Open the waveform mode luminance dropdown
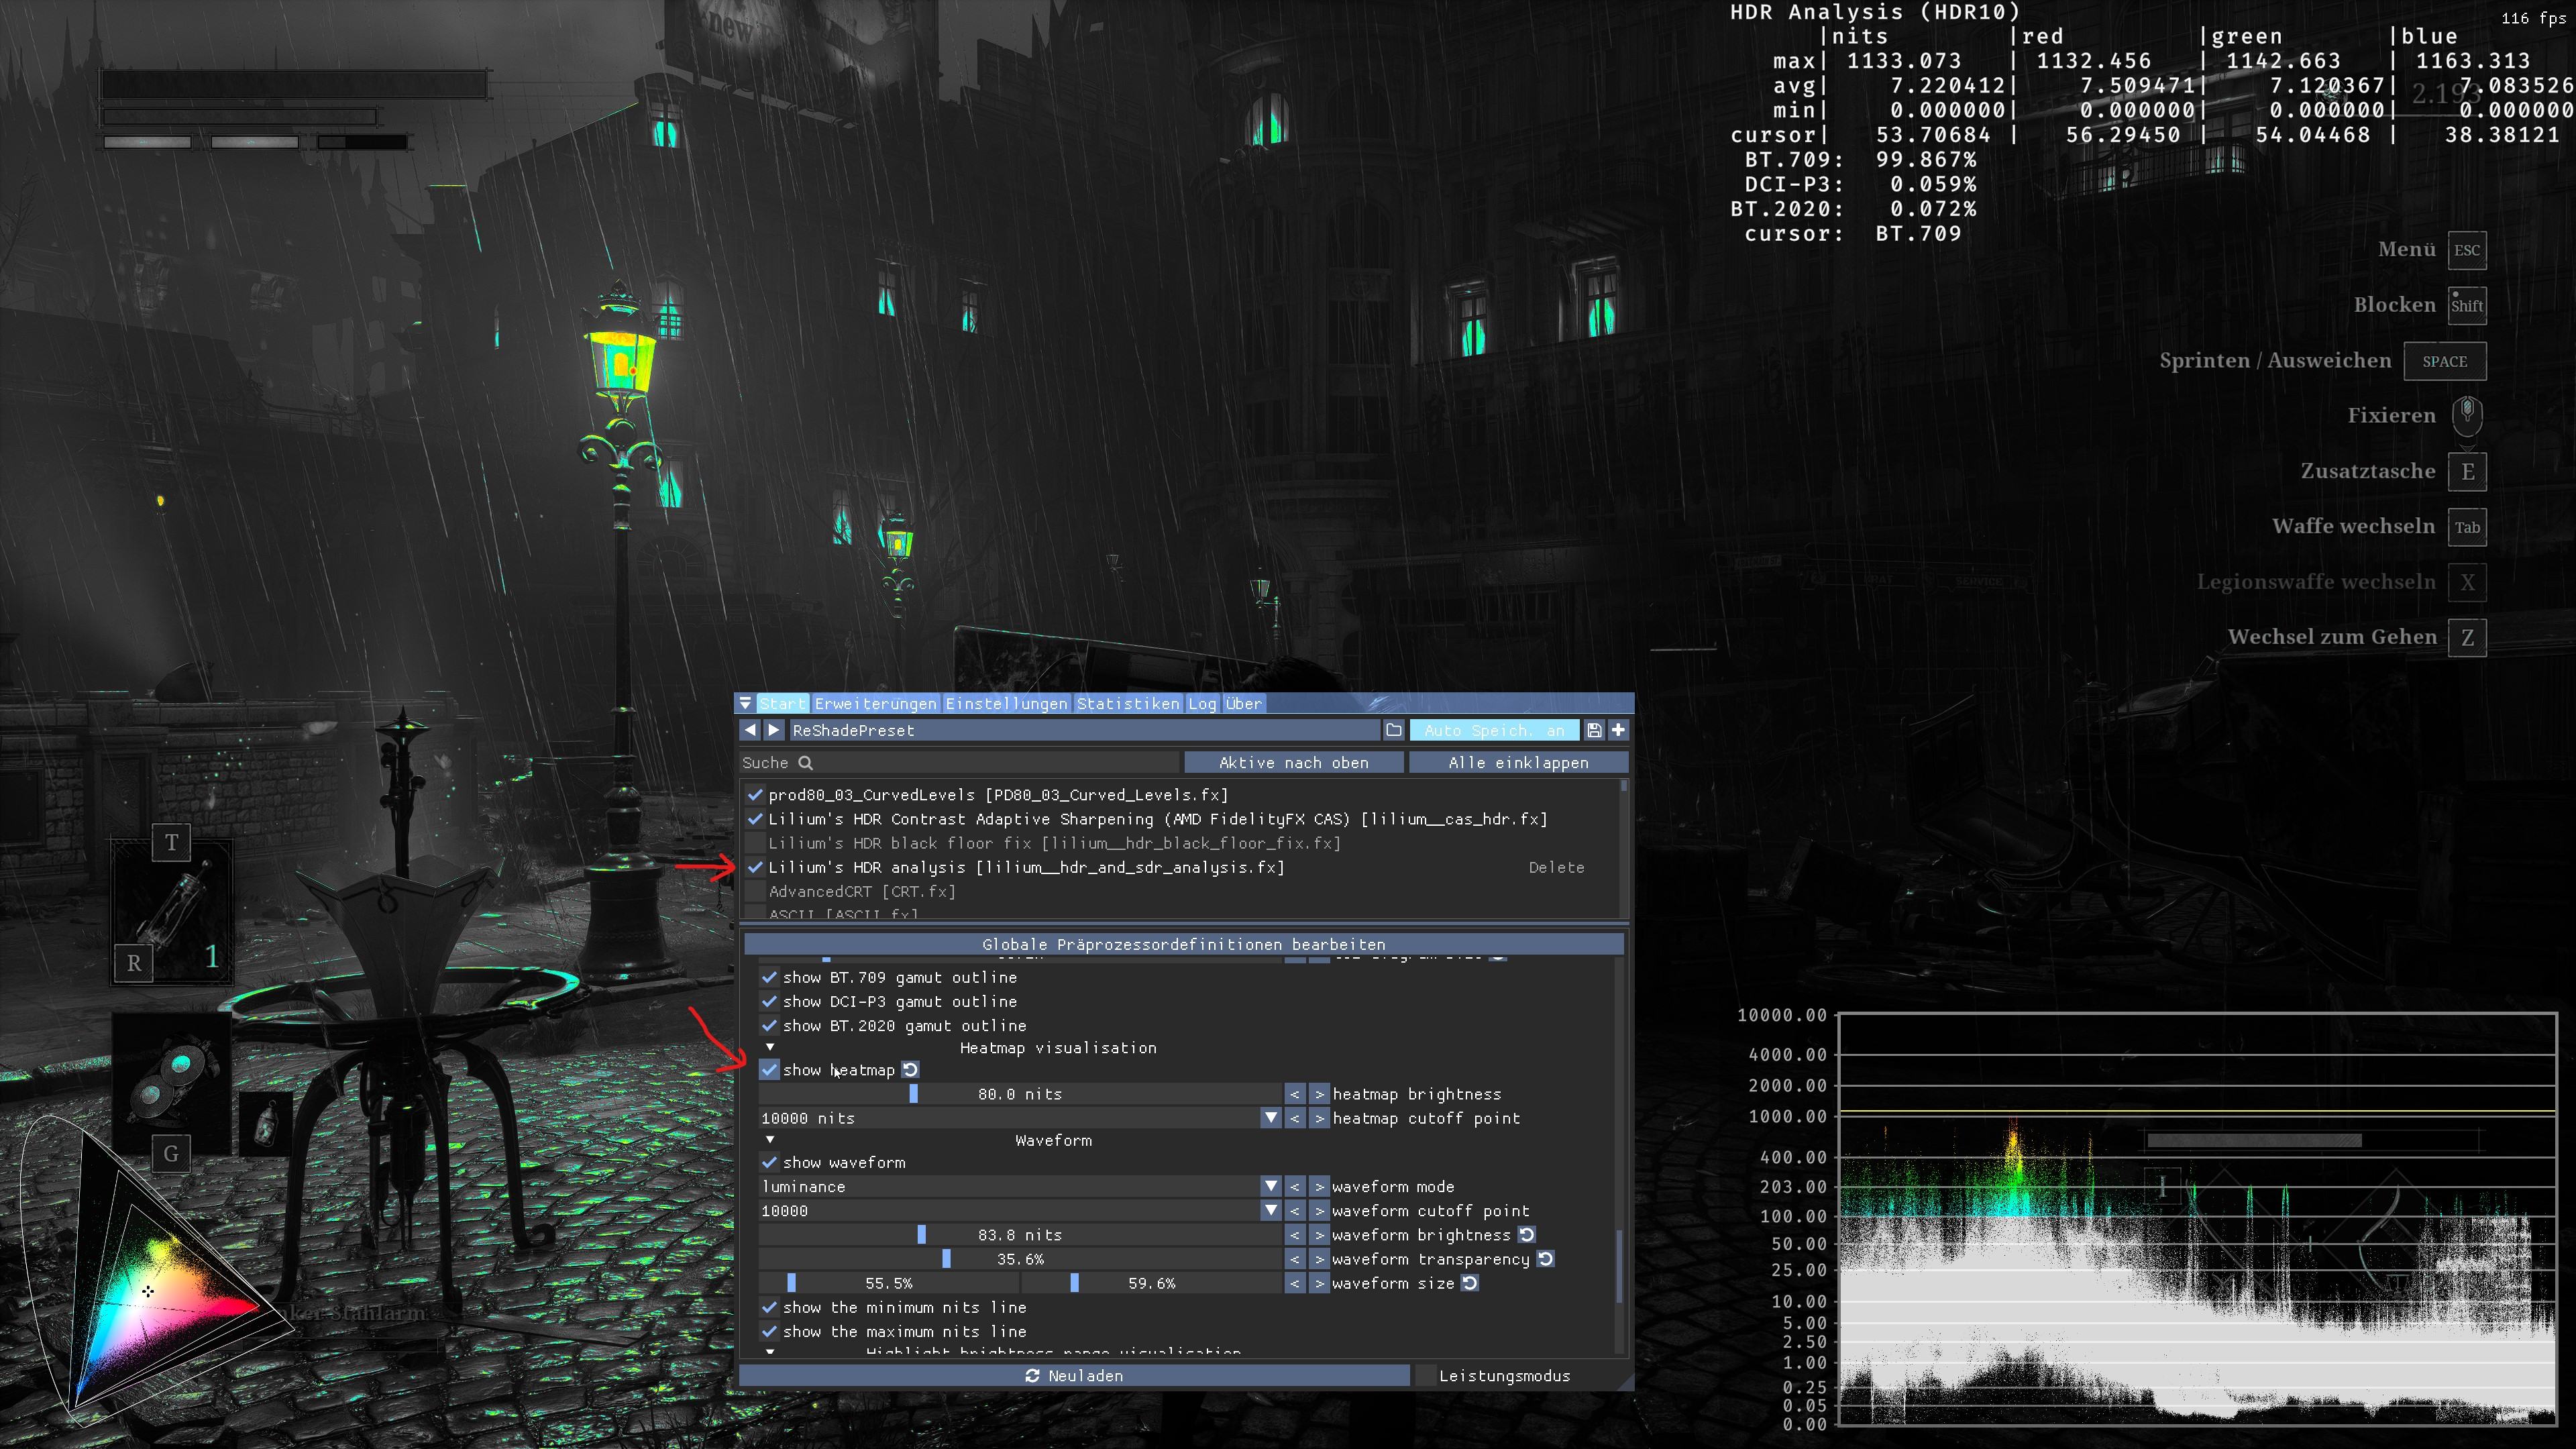 (1270, 1186)
